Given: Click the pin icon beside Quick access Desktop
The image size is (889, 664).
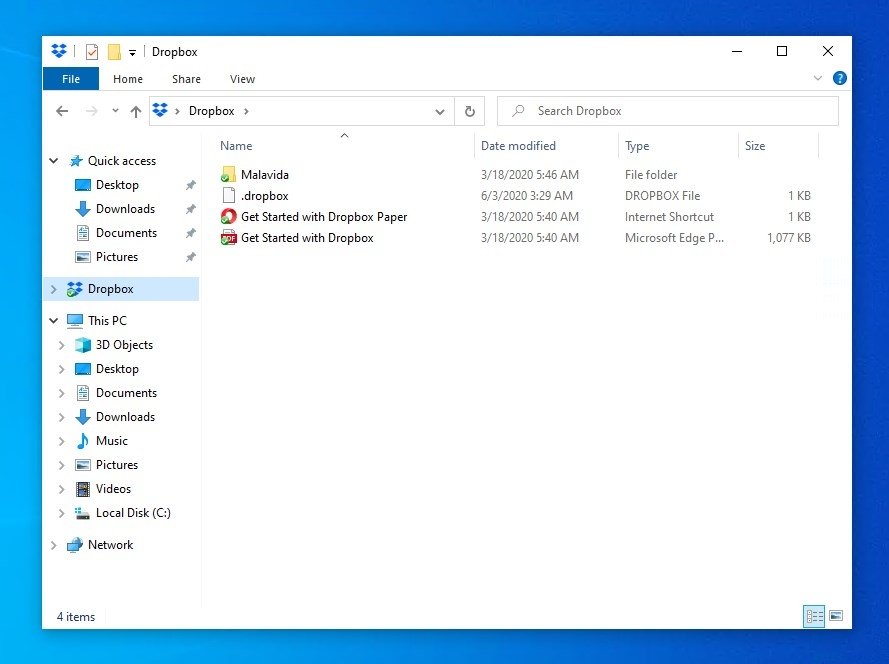Looking at the screenshot, I should point(190,185).
